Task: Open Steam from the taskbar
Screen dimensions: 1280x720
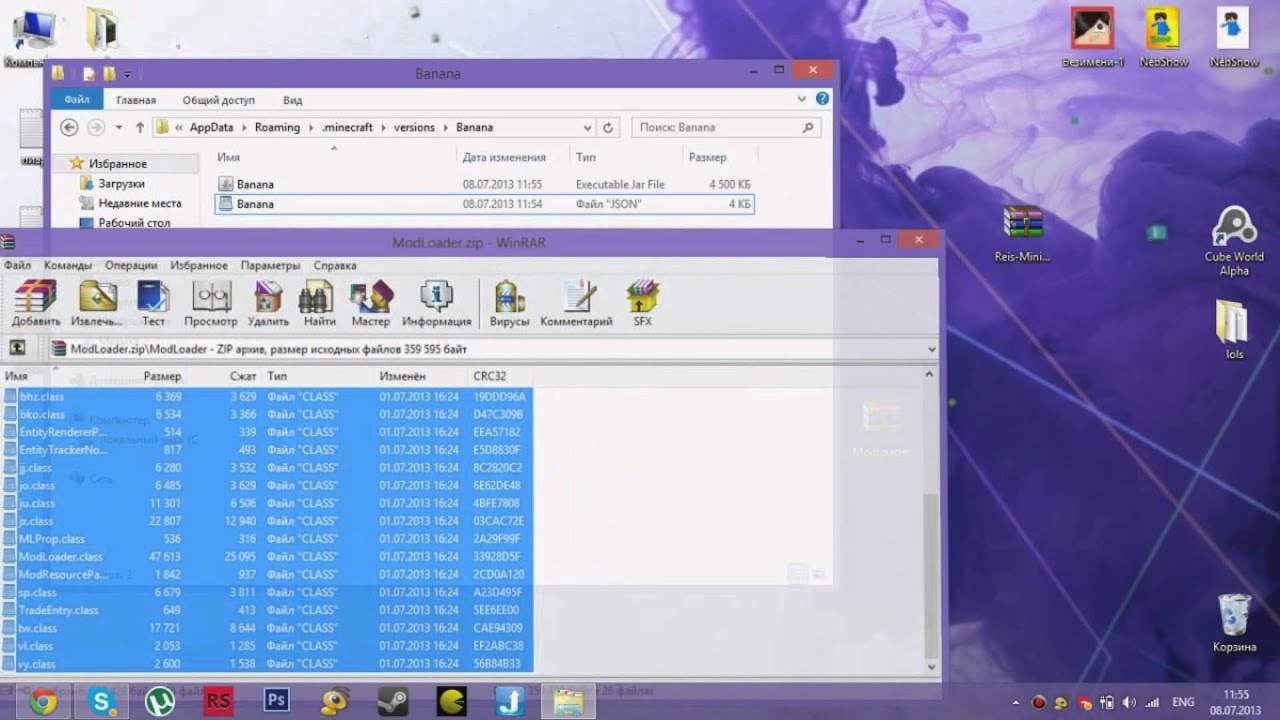Action: tap(393, 702)
